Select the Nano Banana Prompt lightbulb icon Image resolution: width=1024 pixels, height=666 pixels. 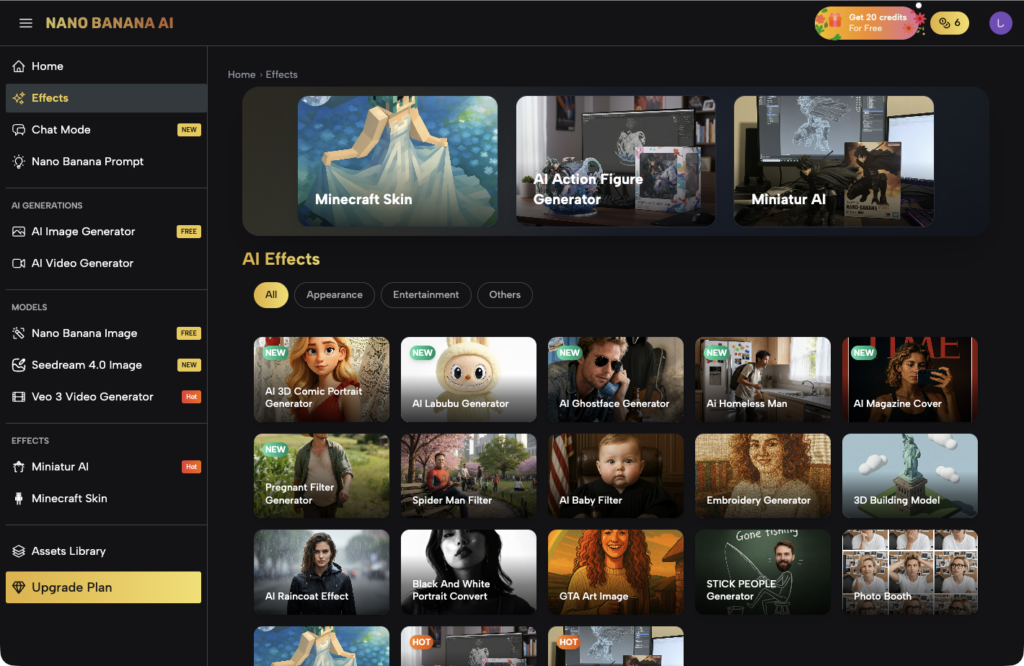click(19, 162)
